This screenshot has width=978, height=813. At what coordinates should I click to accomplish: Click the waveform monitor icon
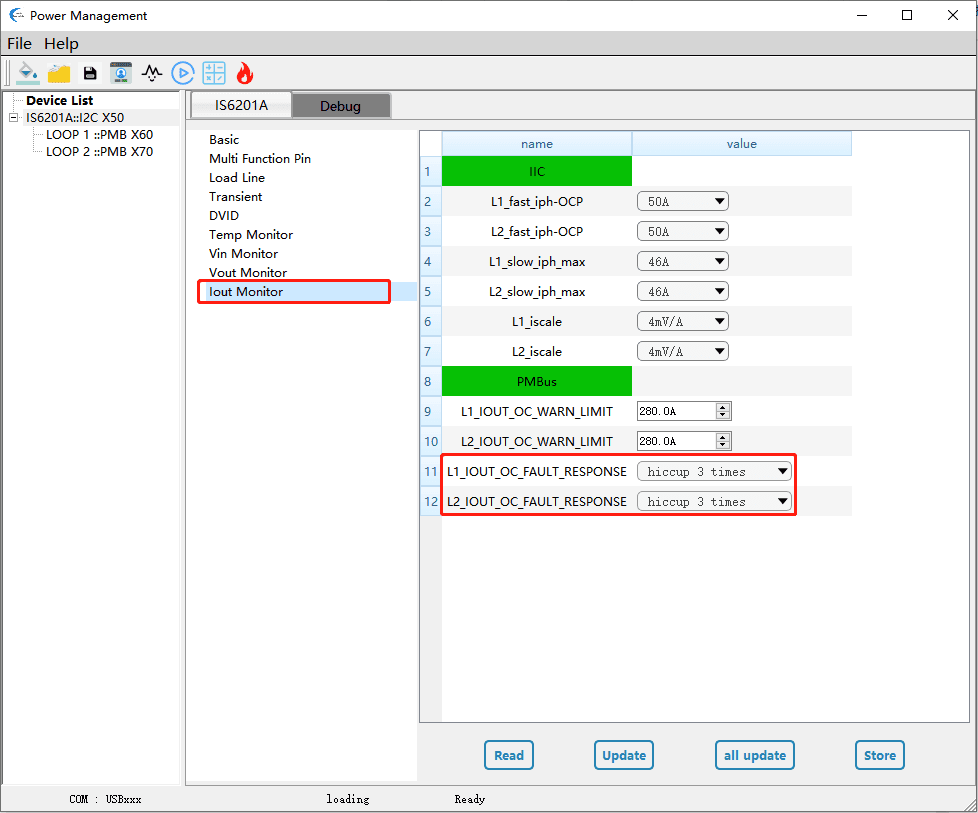pyautogui.click(x=152, y=73)
